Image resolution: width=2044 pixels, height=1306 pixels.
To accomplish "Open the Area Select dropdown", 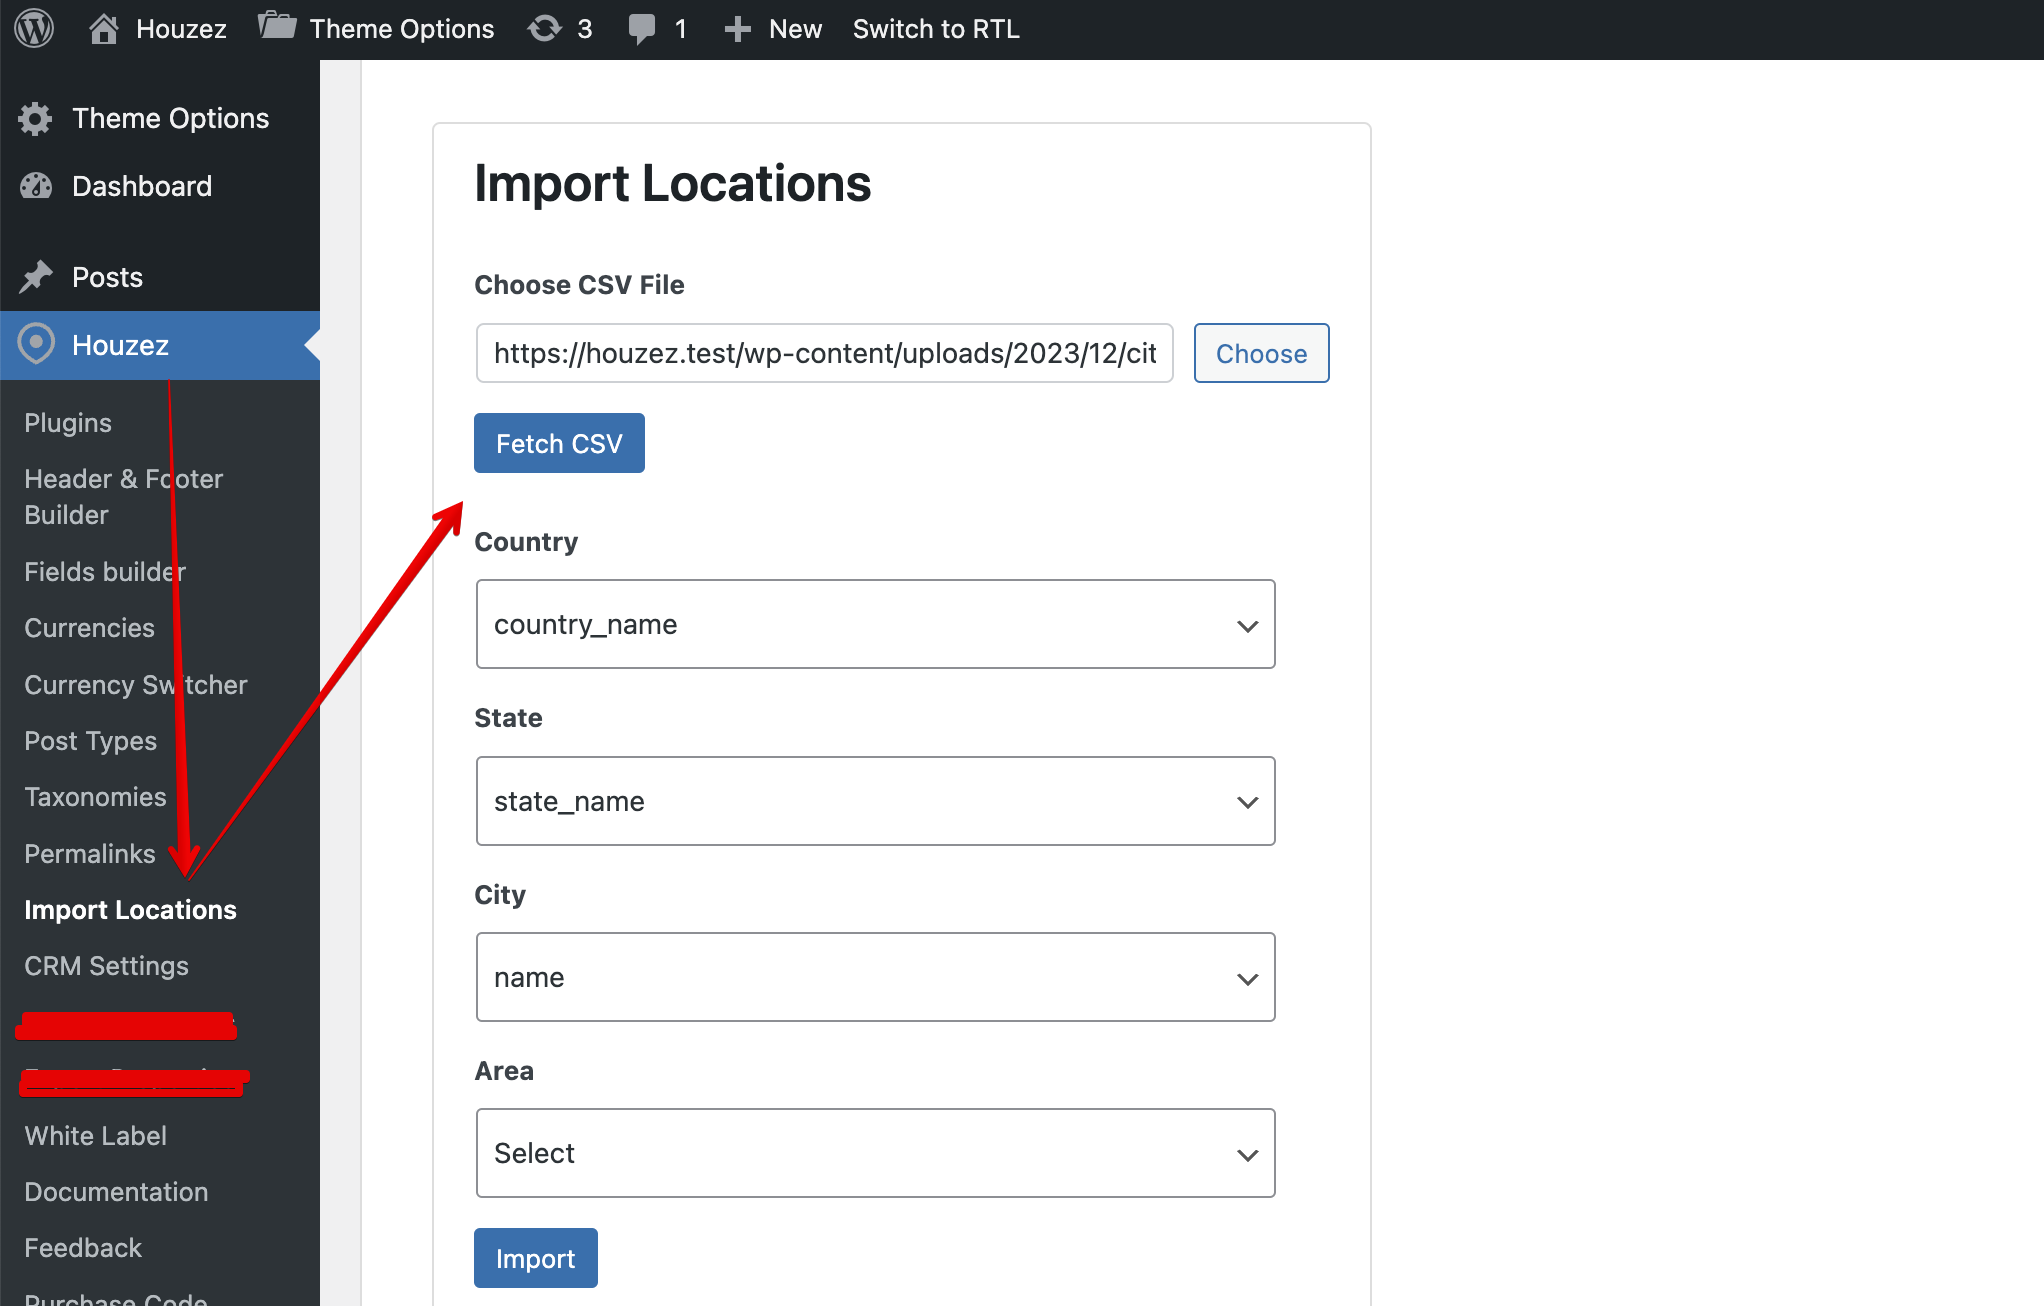I will [875, 1153].
